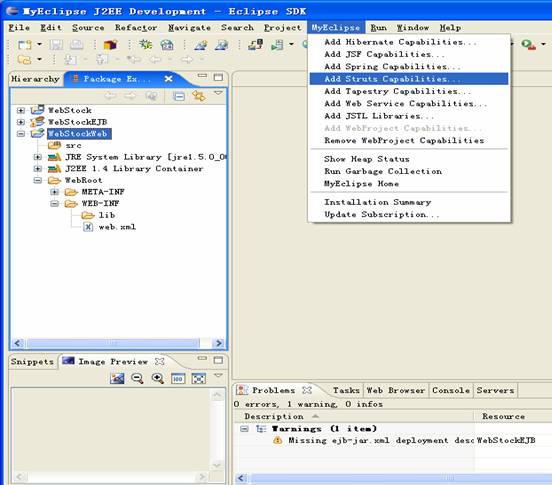This screenshot has width=552, height=485.
Task: Click the image icon left of the zoom out magnifier
Action: coord(117,379)
